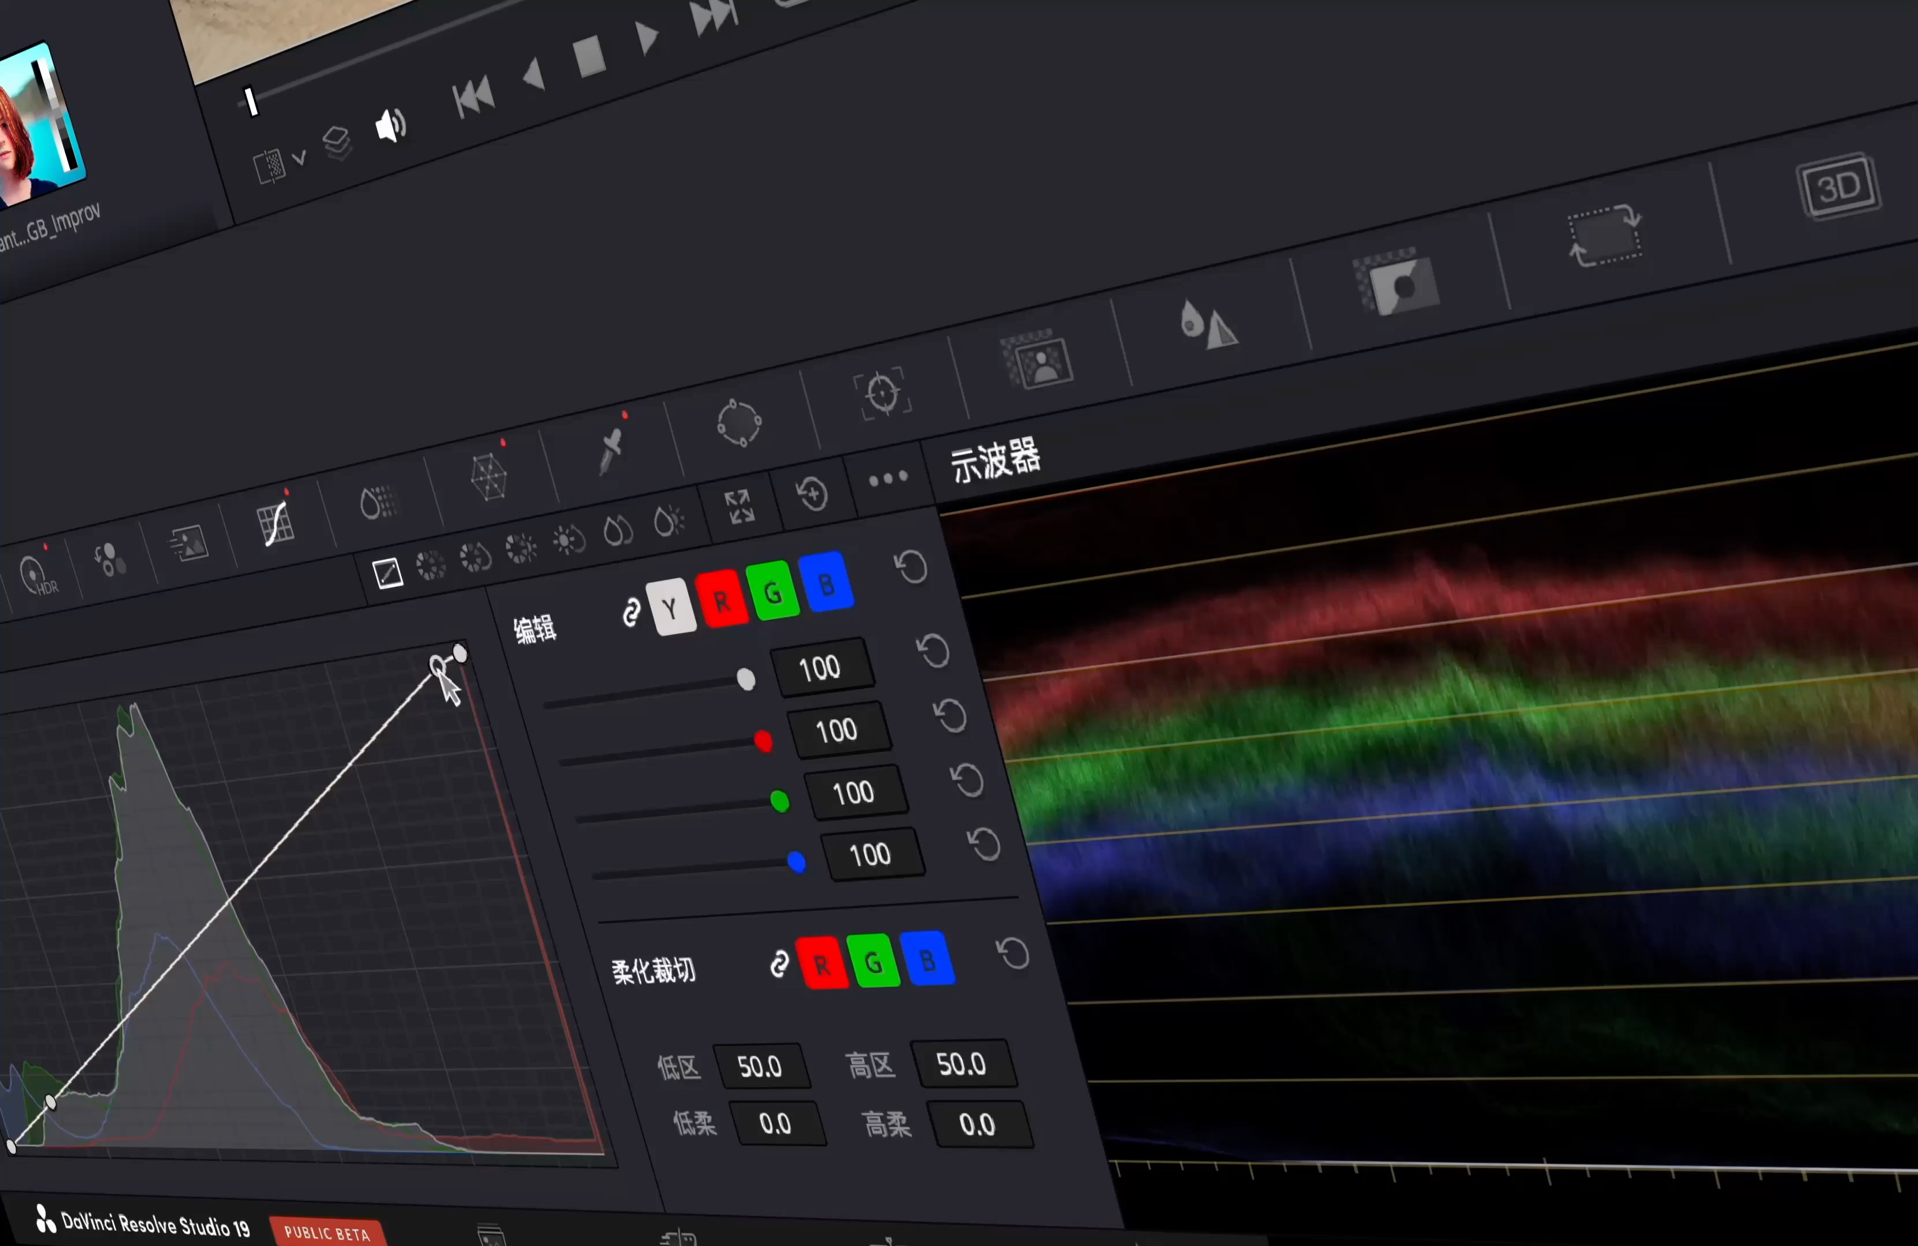This screenshot has width=1918, height=1246.
Task: Click the green intensity slider handle
Action: pos(780,801)
